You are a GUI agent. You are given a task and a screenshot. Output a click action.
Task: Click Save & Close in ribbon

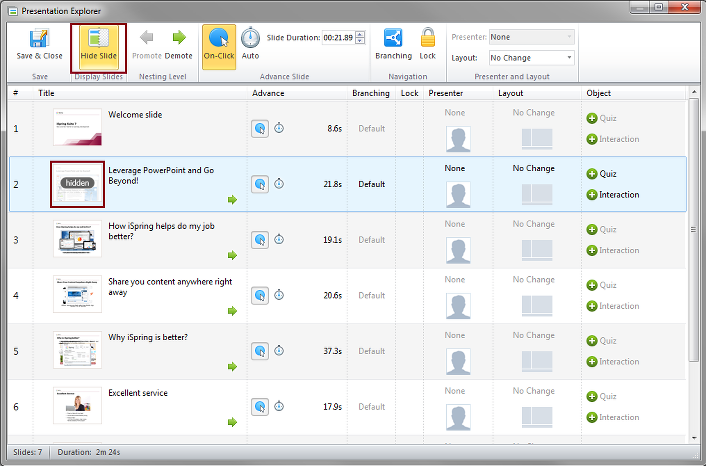pos(39,45)
